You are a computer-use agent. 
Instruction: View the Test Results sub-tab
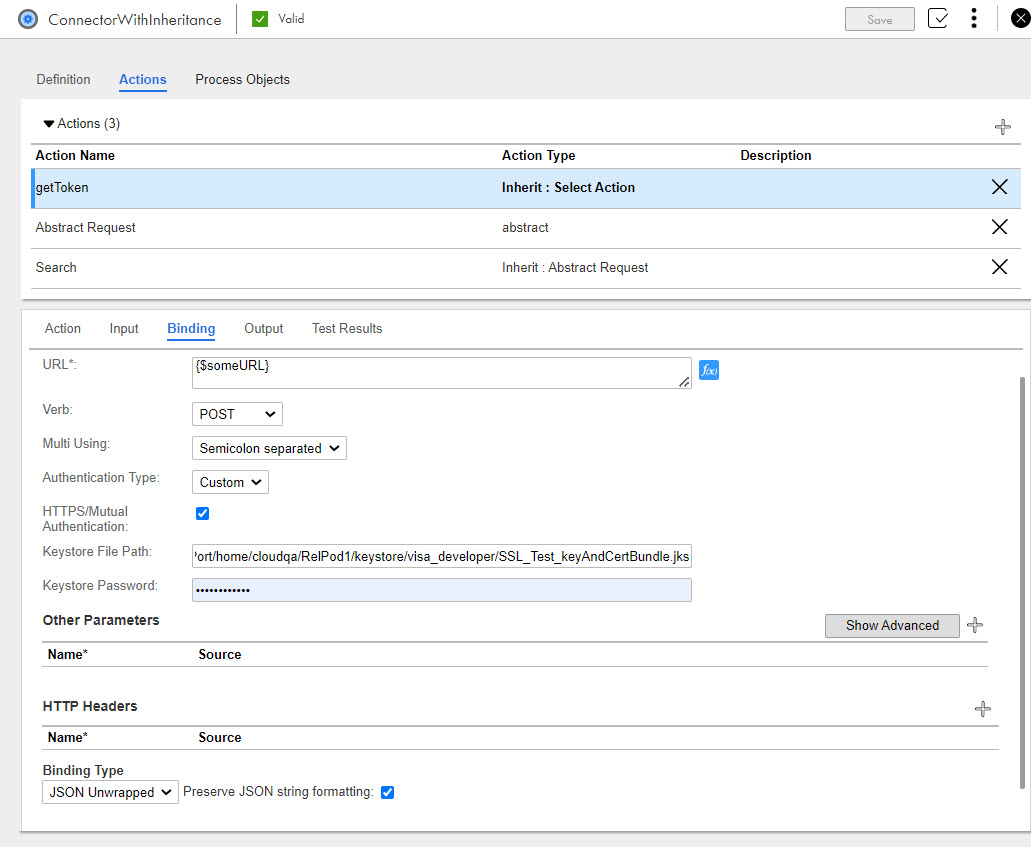pyautogui.click(x=347, y=329)
